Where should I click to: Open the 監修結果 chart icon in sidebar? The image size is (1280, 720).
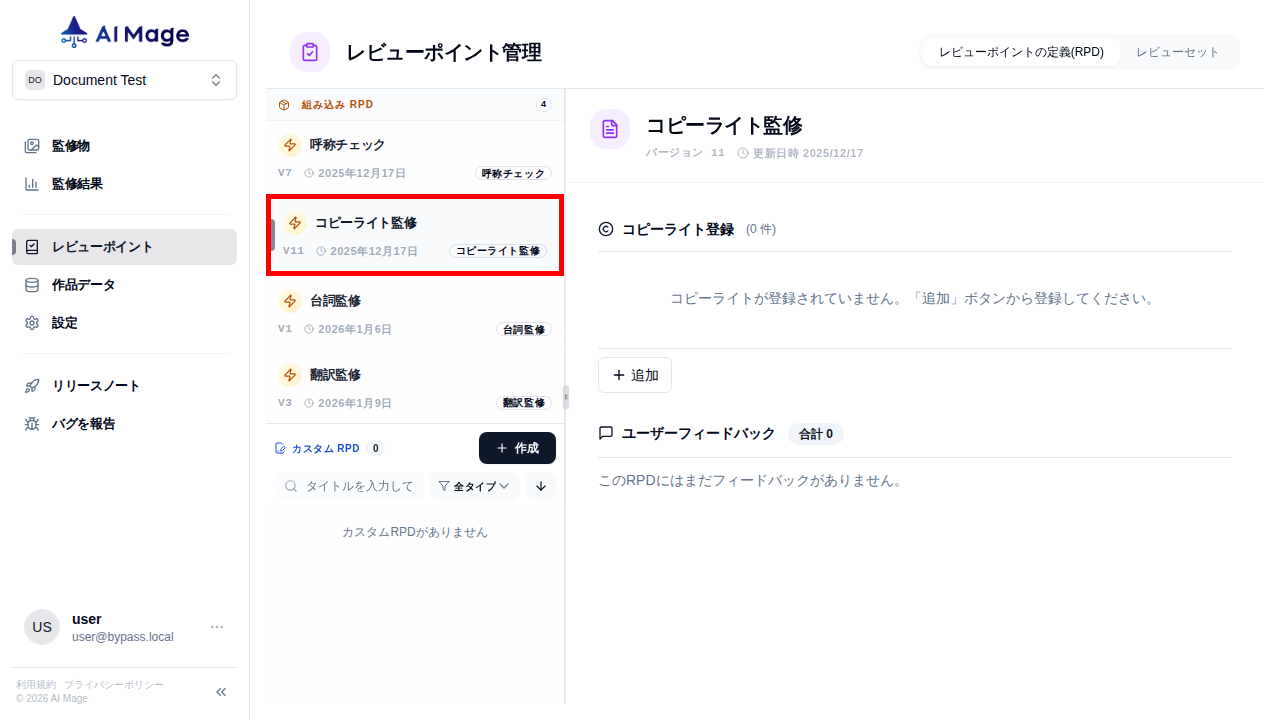(x=31, y=183)
